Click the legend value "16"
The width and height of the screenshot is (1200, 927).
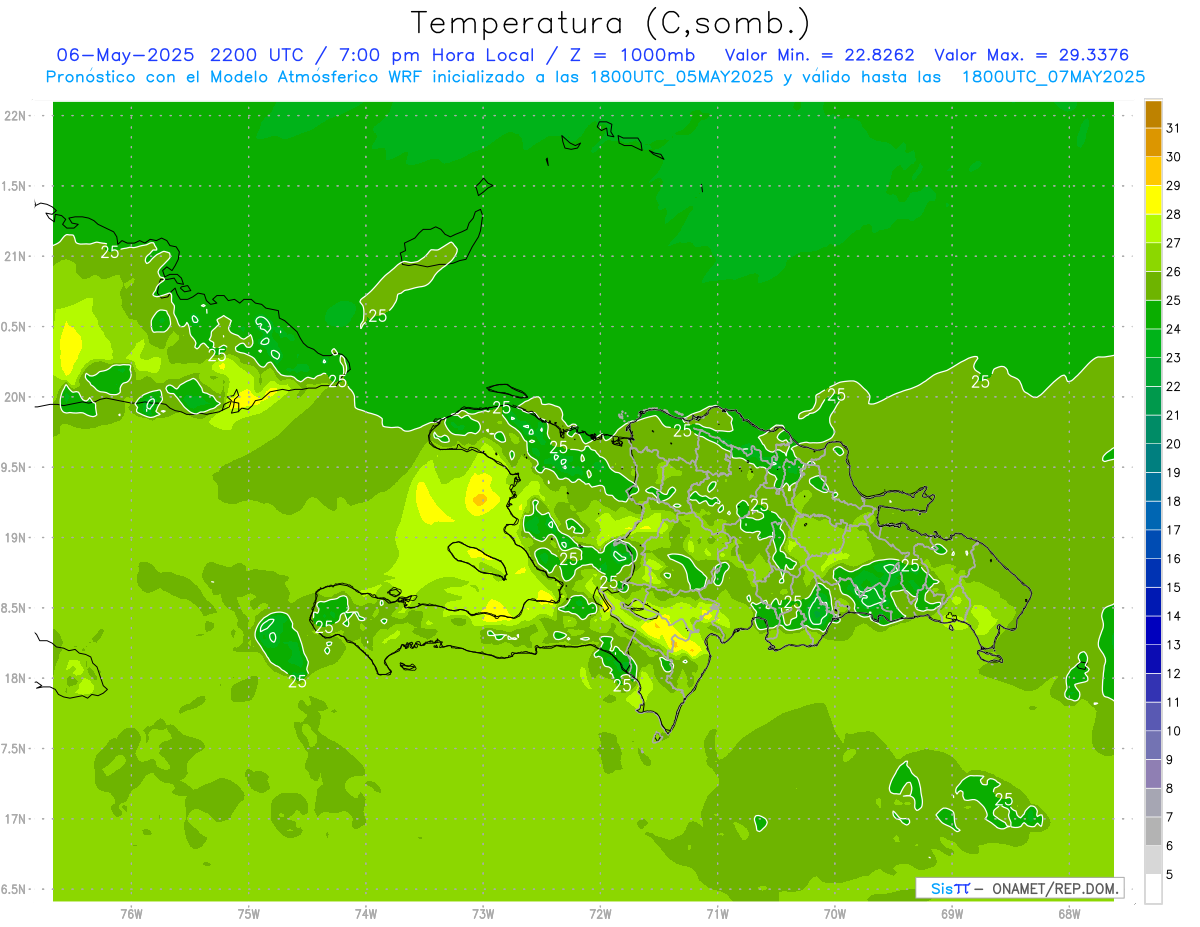click(x=1174, y=559)
